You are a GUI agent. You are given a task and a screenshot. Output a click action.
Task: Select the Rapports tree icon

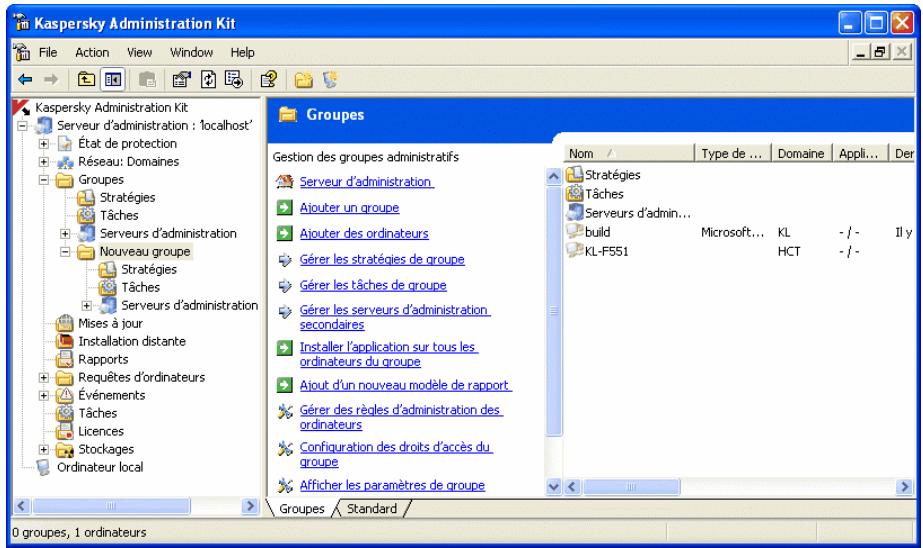point(64,359)
